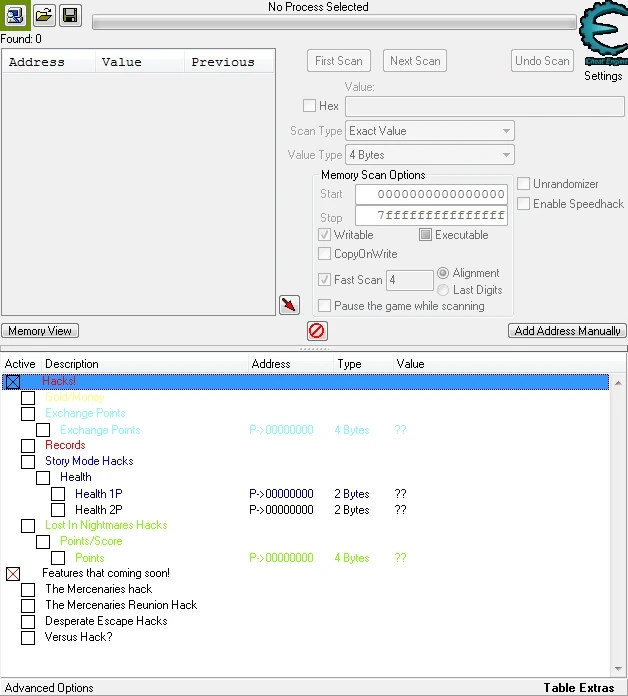Click the ?? value of Health 1P
The height and width of the screenshot is (696, 628).
400,494
